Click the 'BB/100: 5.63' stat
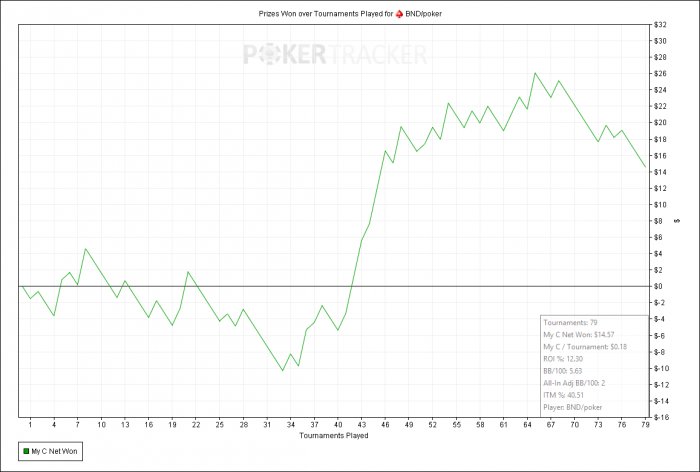The height and width of the screenshot is (472, 700). (562, 371)
